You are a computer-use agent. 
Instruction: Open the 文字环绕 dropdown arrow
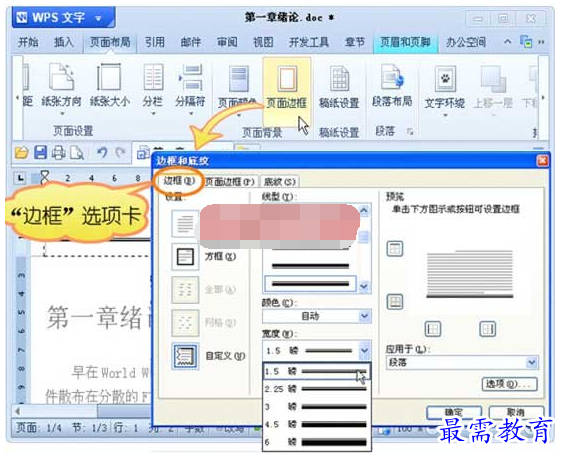point(445,115)
